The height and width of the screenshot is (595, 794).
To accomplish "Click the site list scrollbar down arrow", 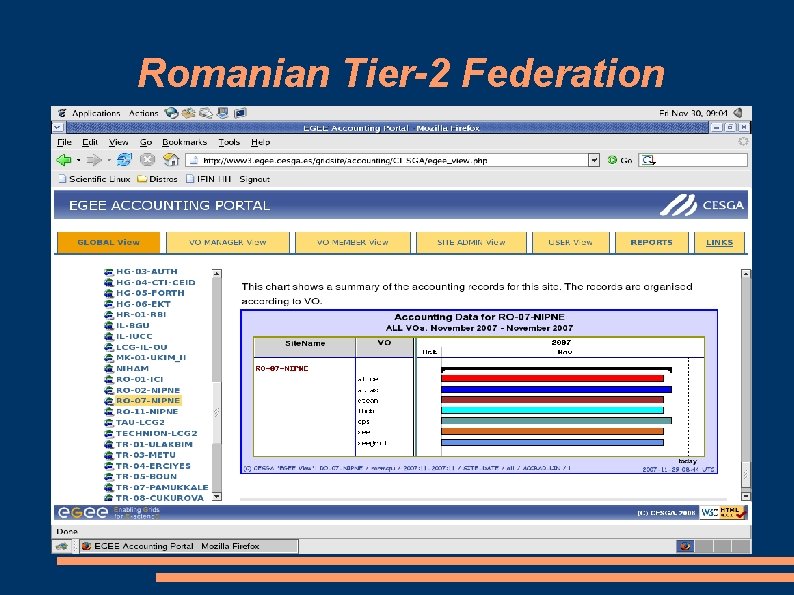I will 216,497.
